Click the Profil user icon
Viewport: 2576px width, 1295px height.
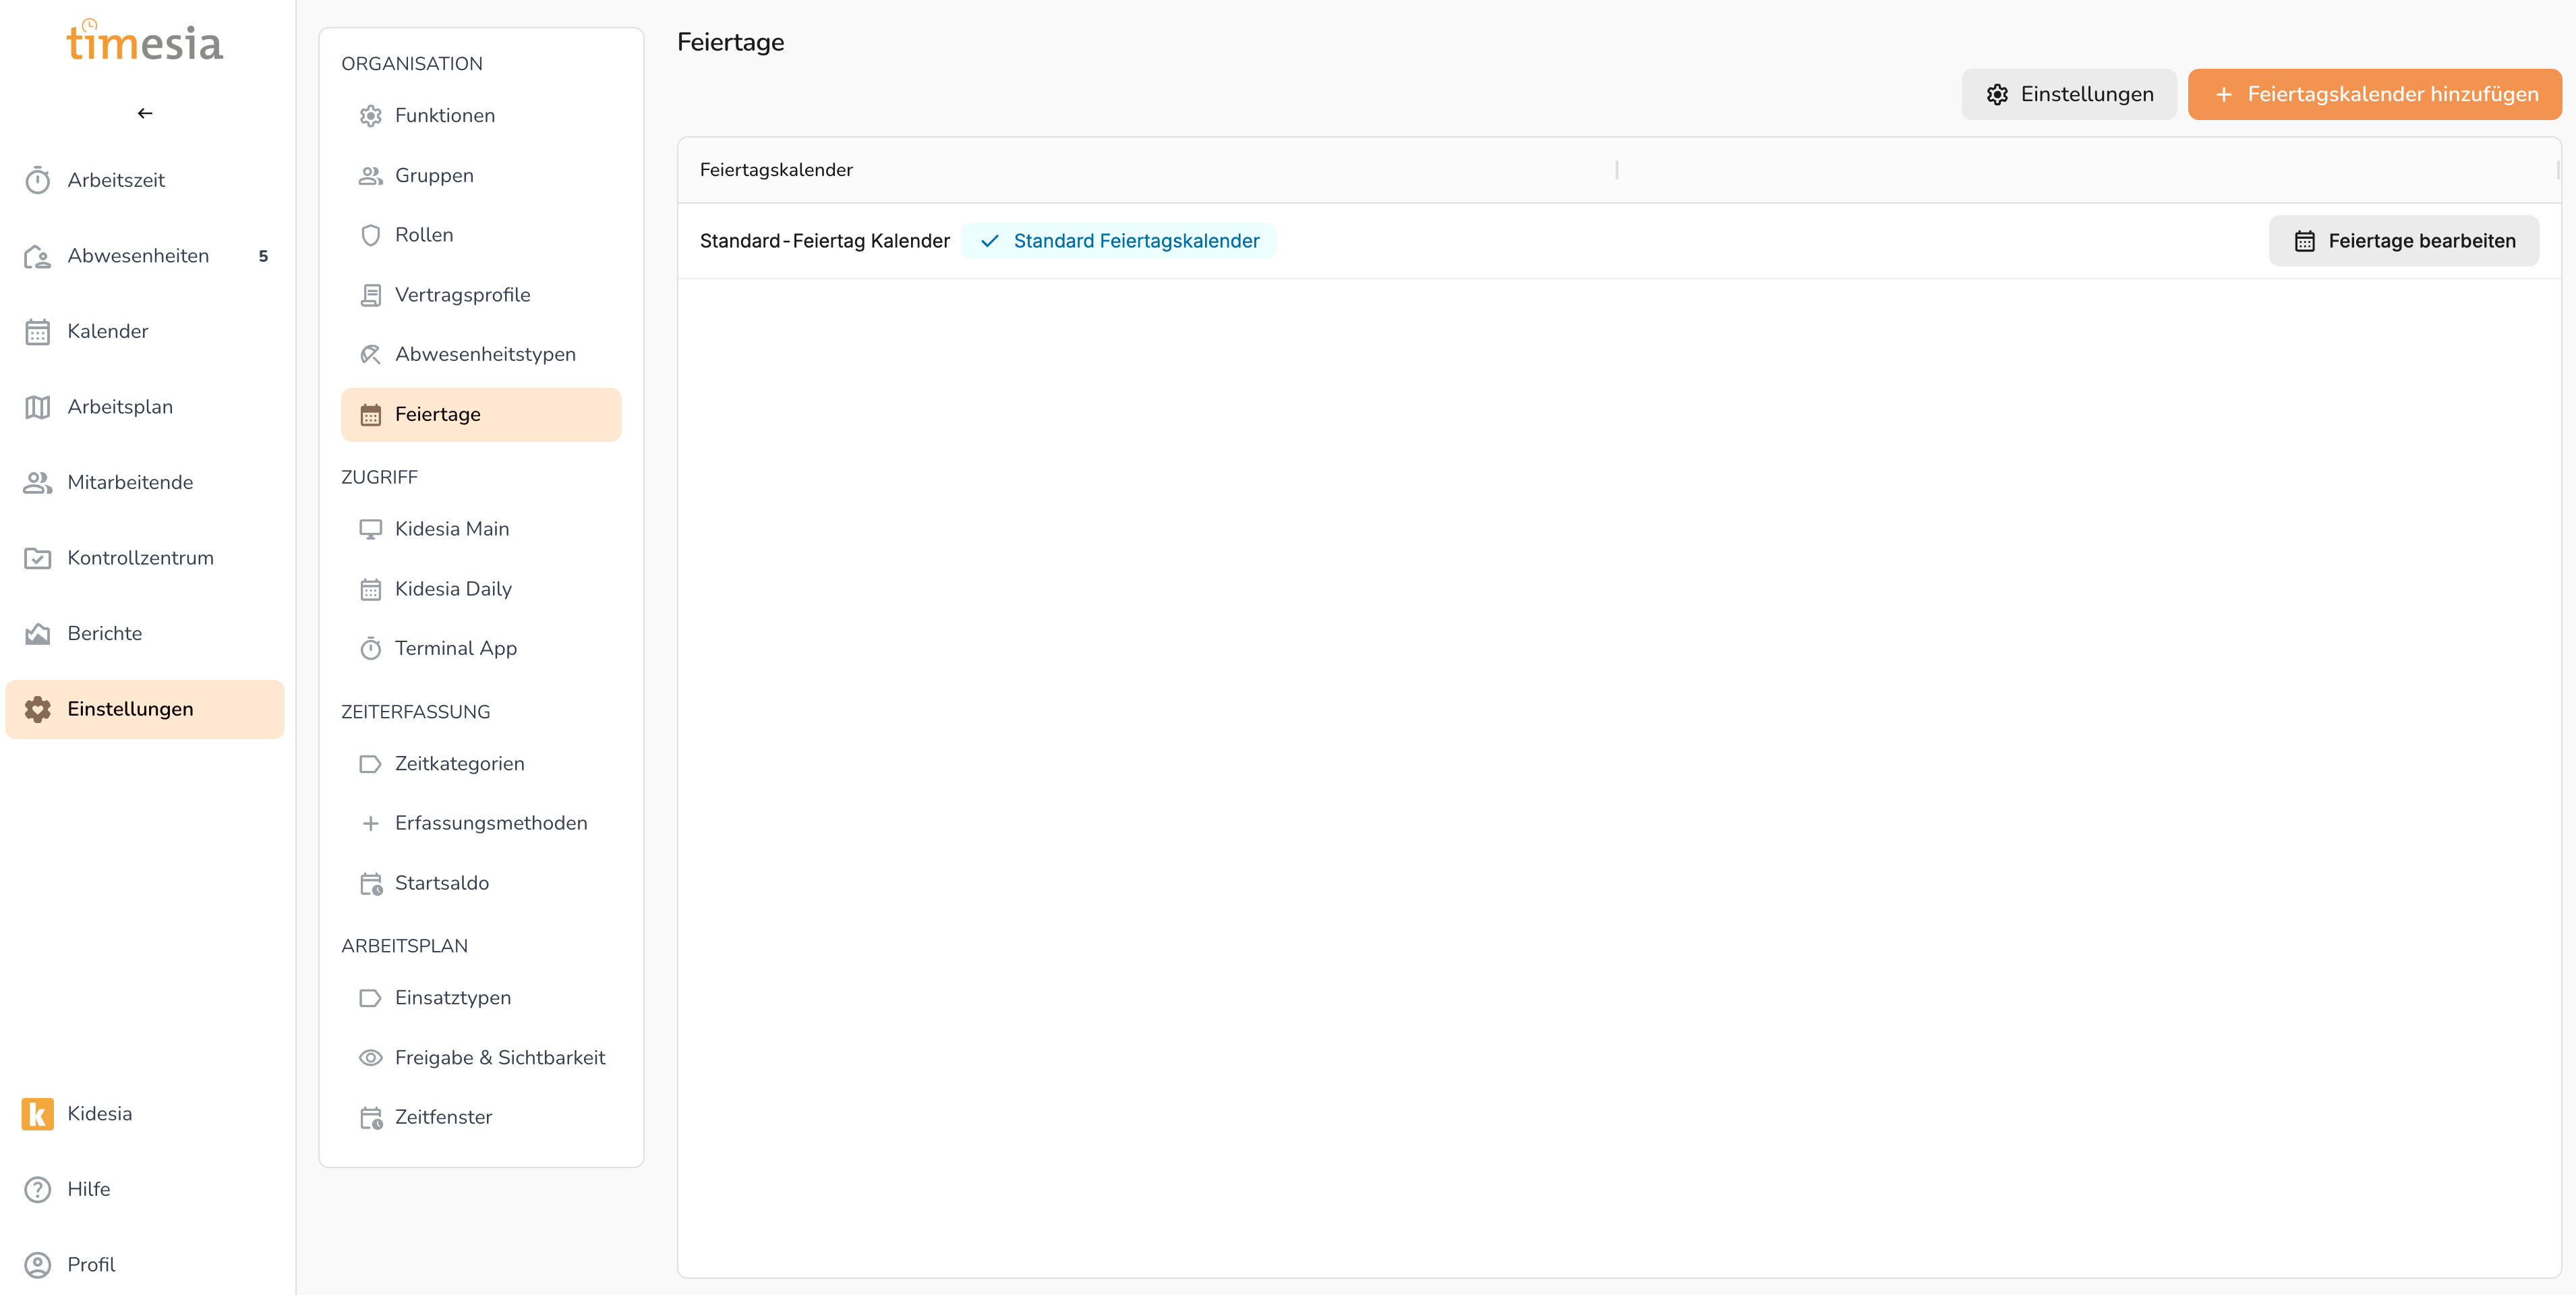[38, 1264]
